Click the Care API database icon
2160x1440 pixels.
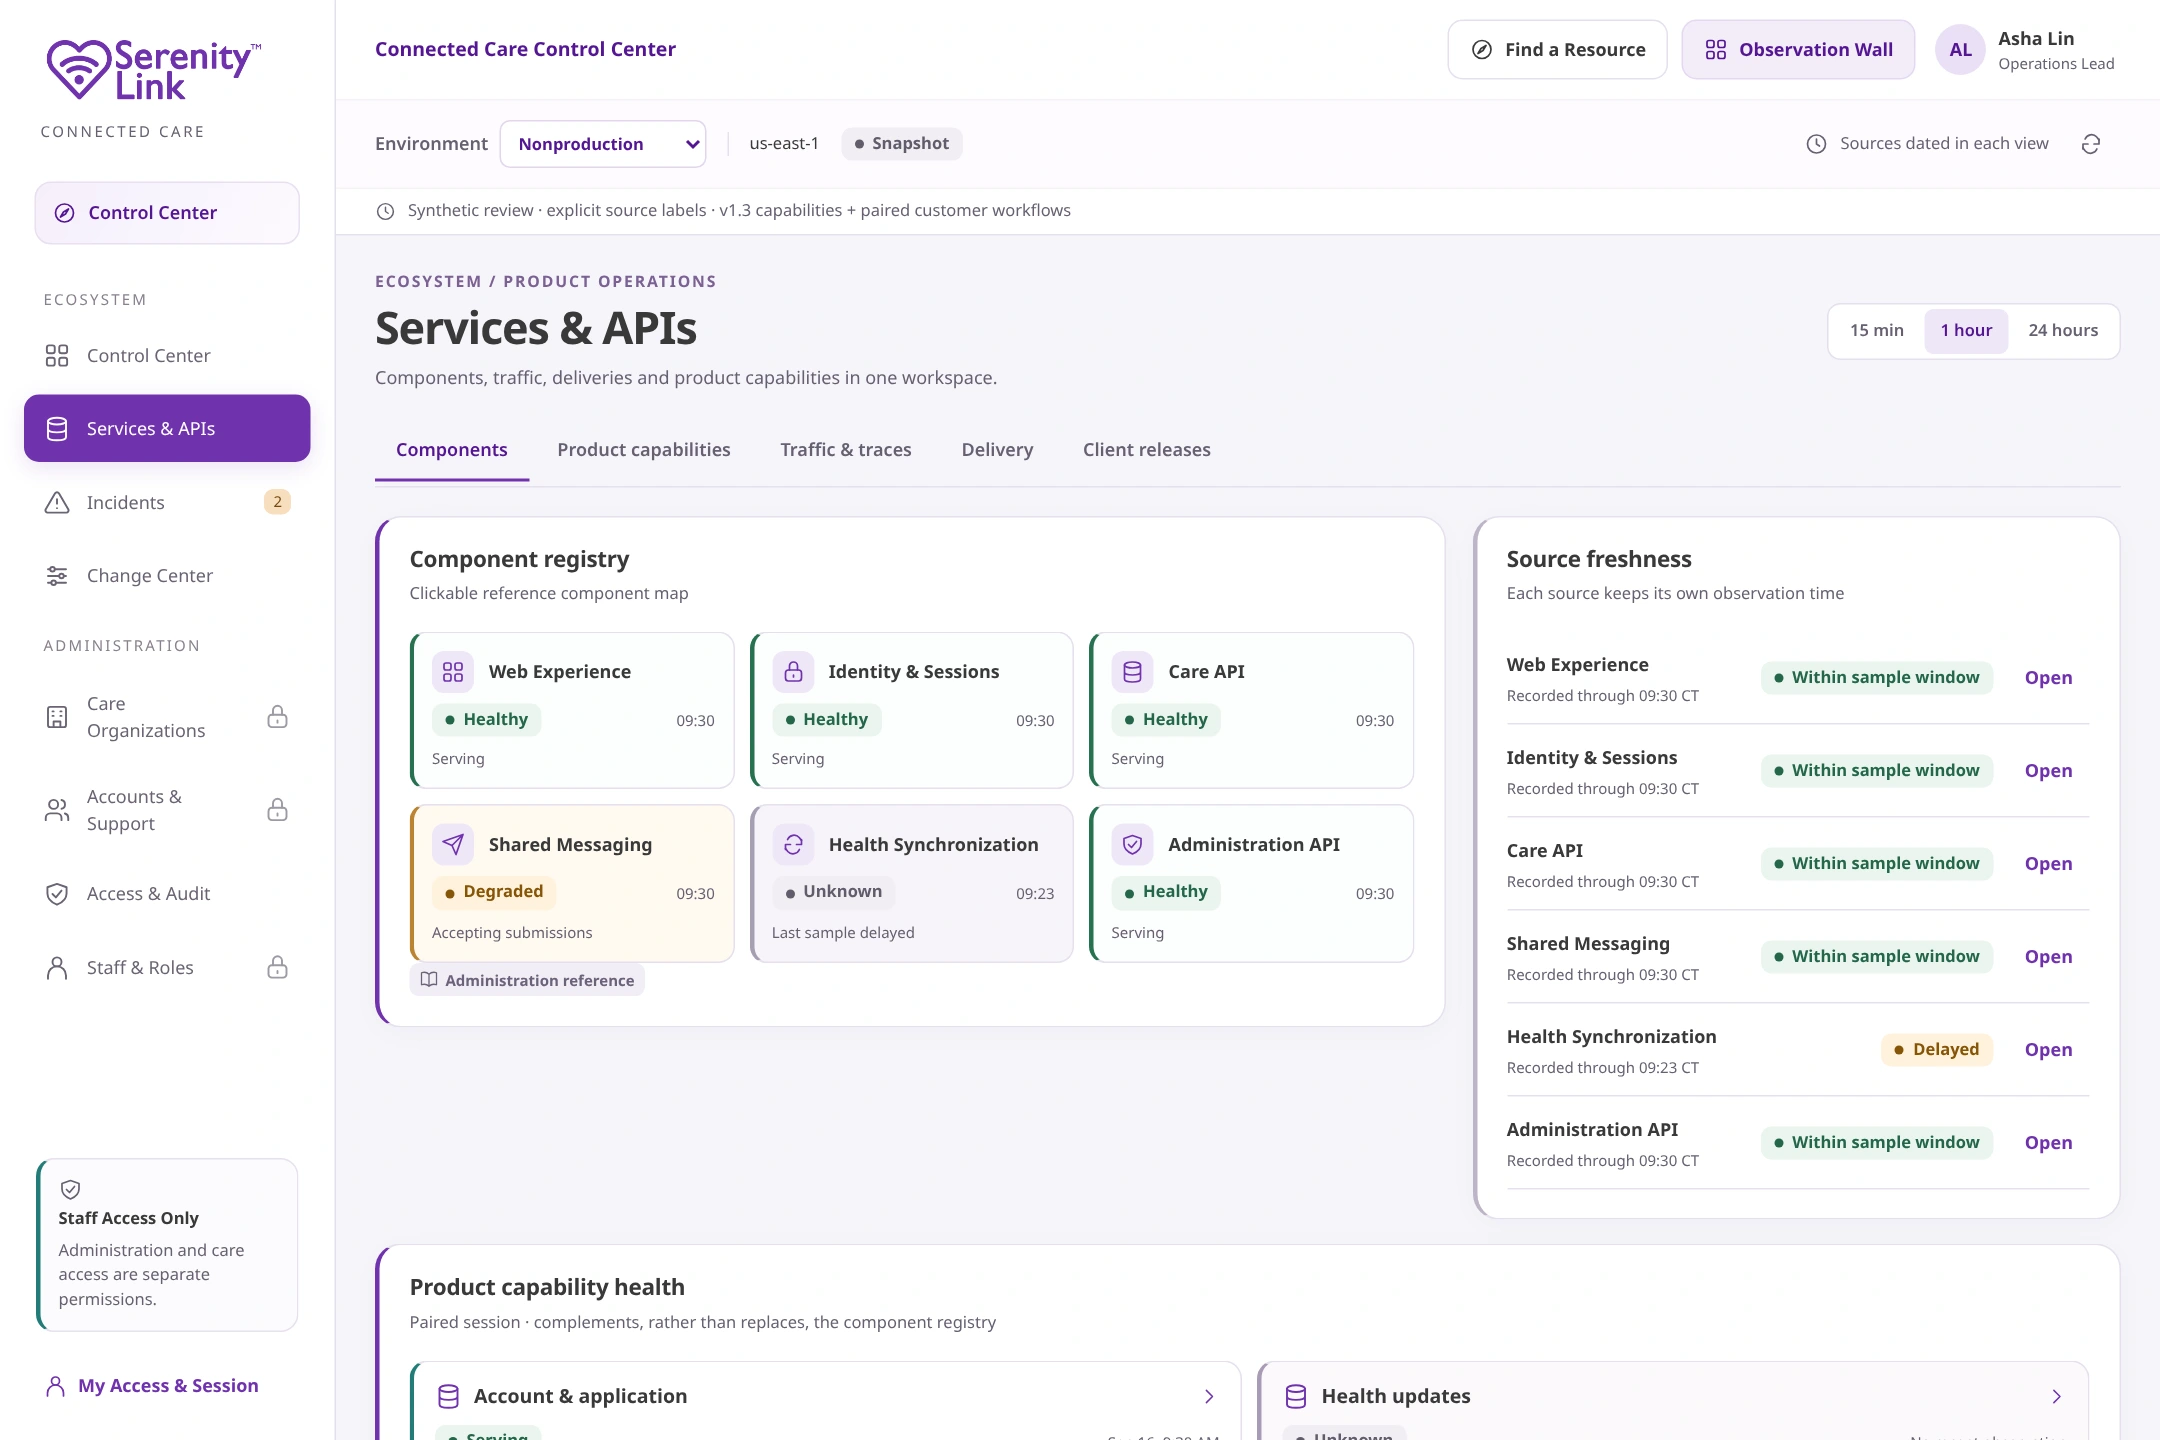(1132, 672)
